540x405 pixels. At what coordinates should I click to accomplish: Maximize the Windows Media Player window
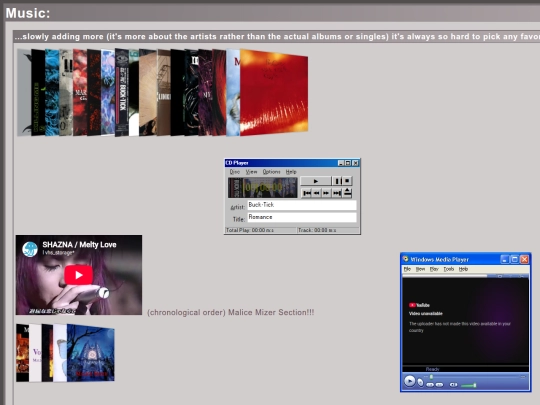(x=515, y=259)
